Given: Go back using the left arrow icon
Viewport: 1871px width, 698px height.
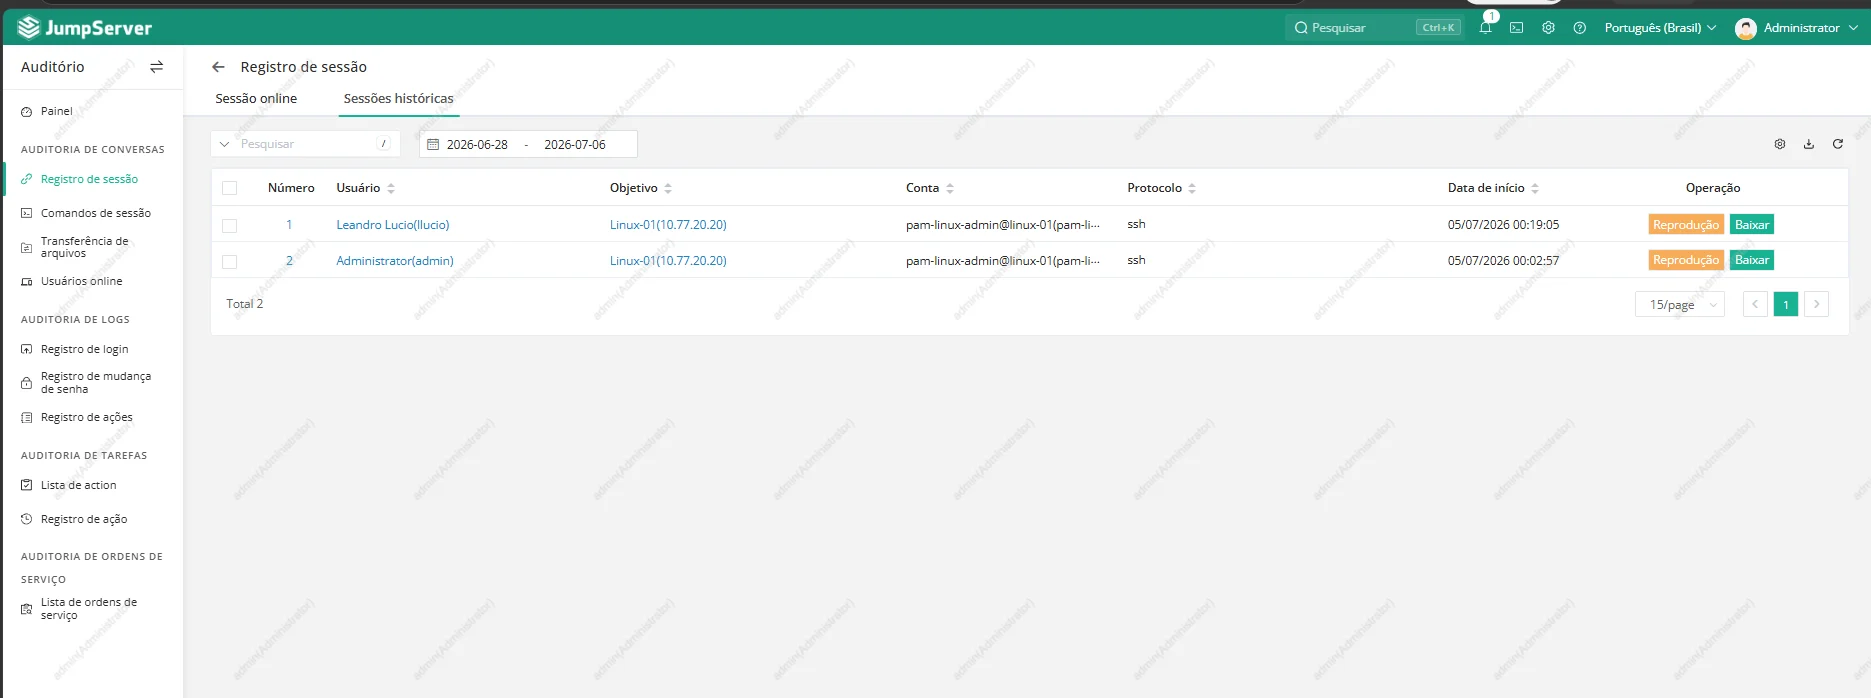Looking at the screenshot, I should (x=218, y=67).
